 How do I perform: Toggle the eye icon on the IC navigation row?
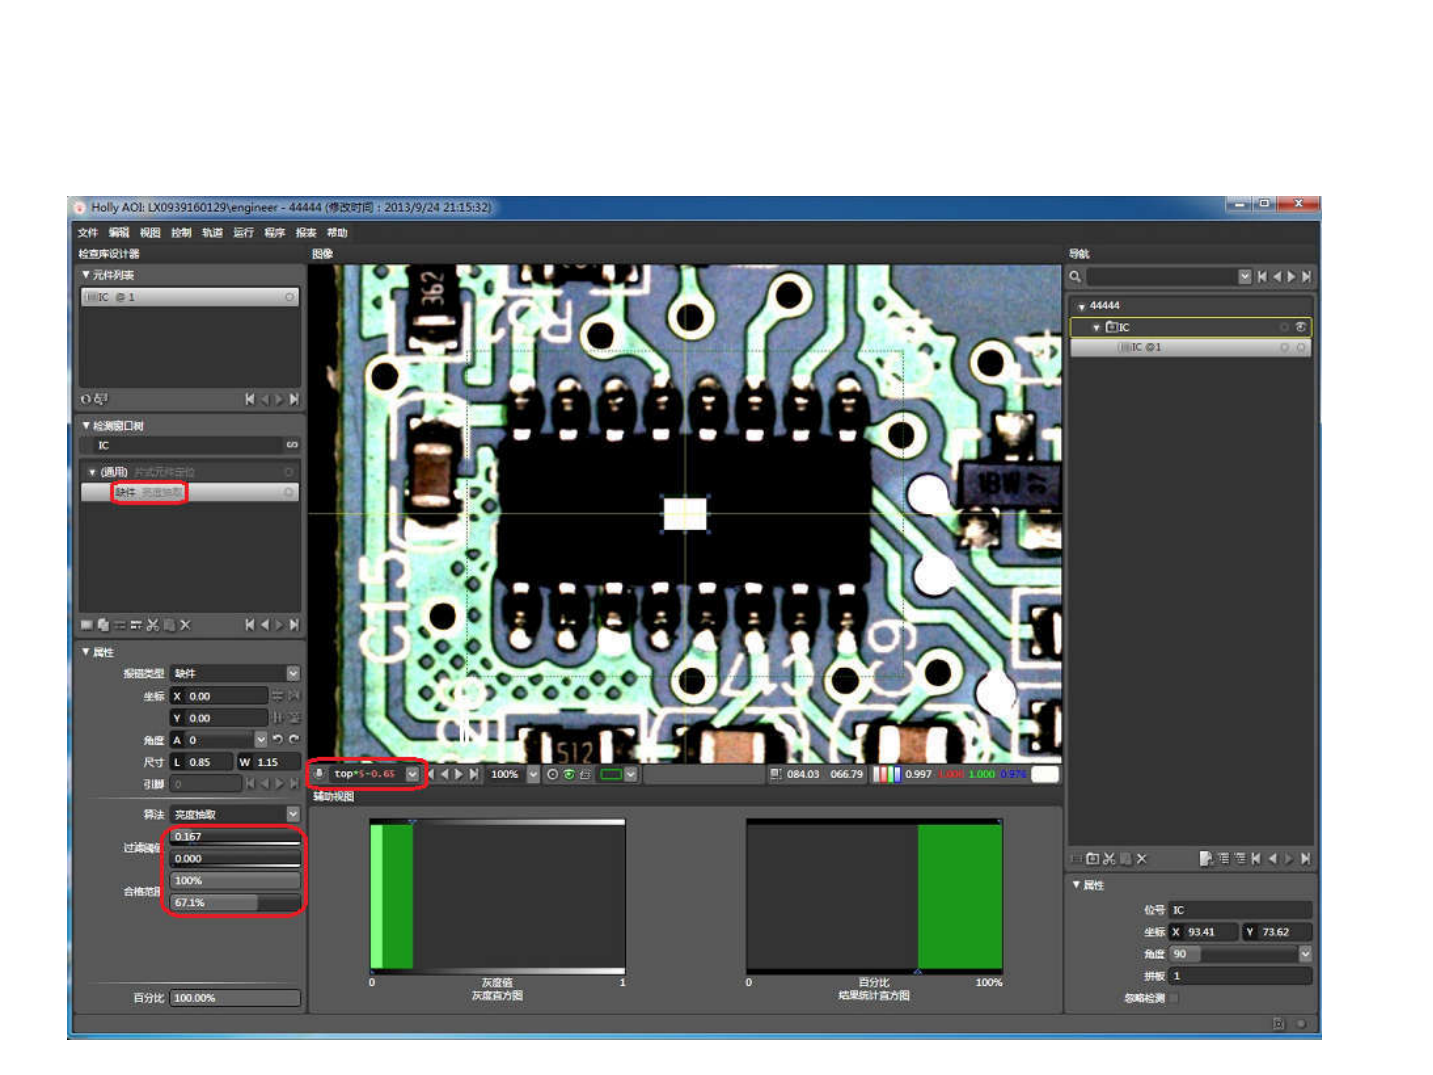(x=1300, y=327)
